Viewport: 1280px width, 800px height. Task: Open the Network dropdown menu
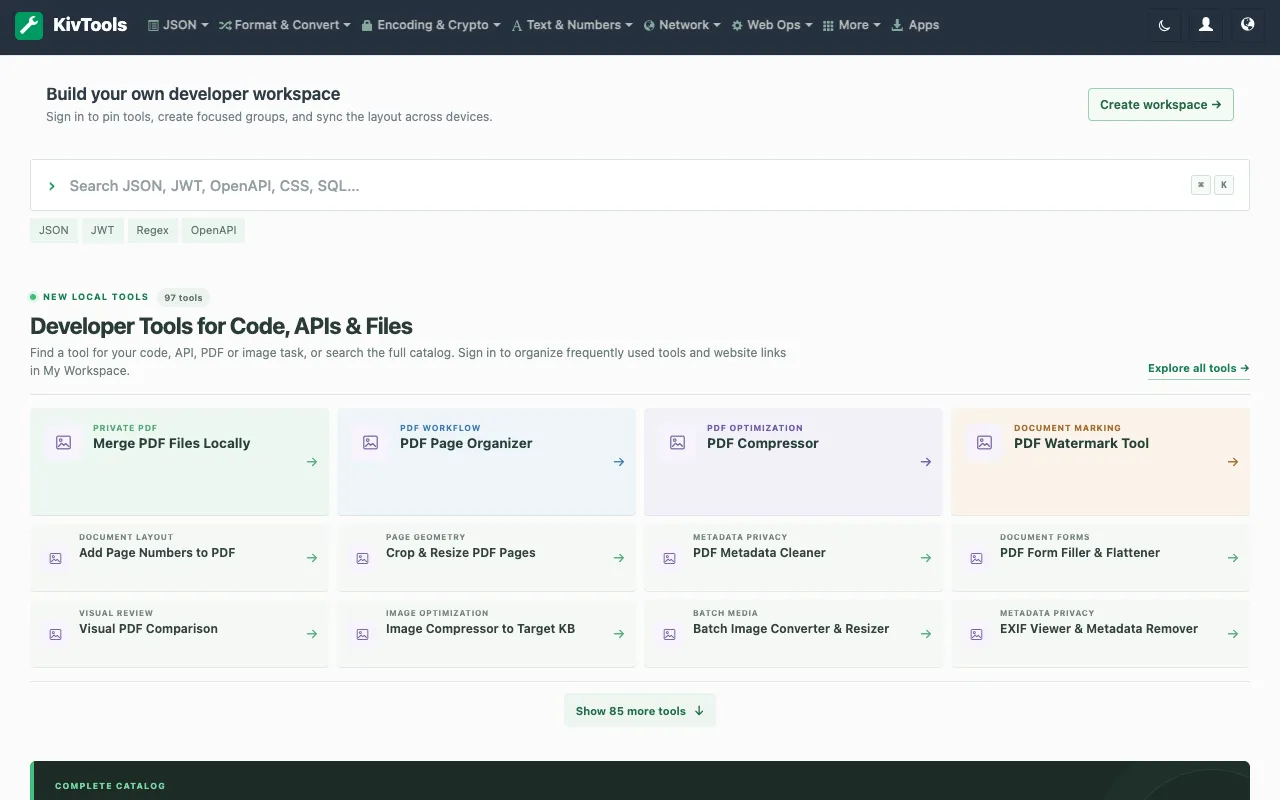tap(682, 25)
